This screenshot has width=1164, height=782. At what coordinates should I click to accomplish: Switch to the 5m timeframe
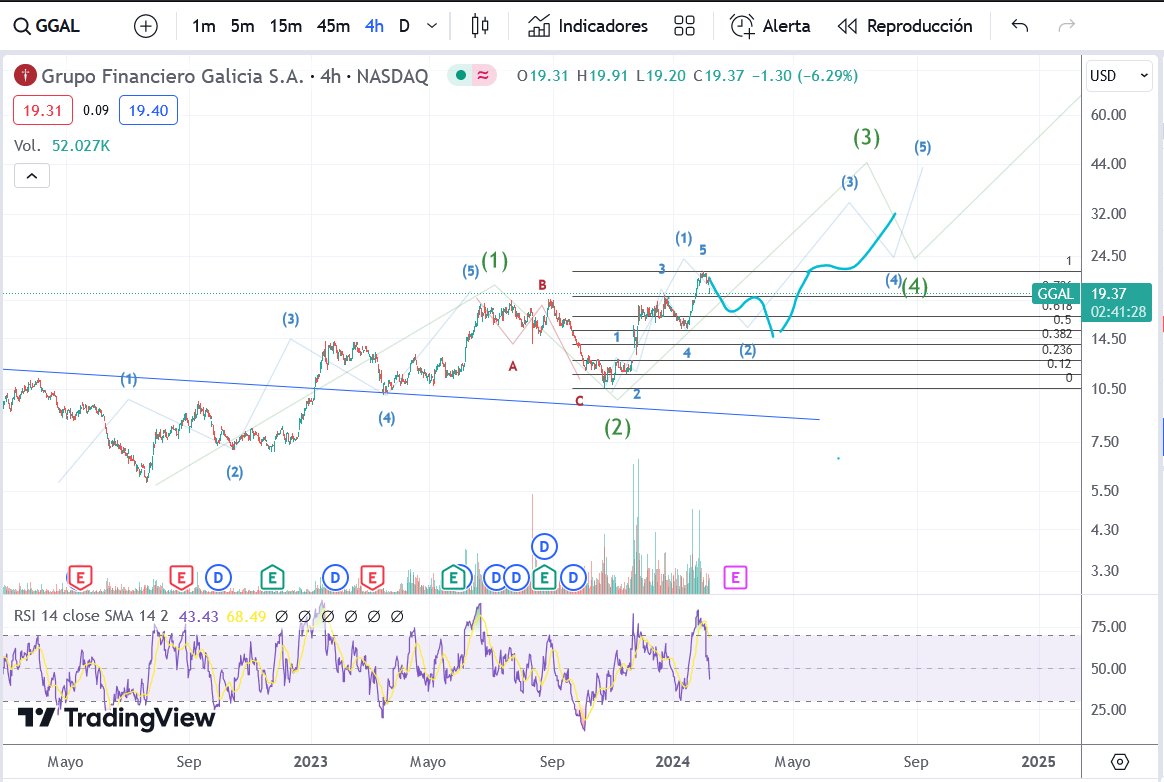[x=242, y=26]
